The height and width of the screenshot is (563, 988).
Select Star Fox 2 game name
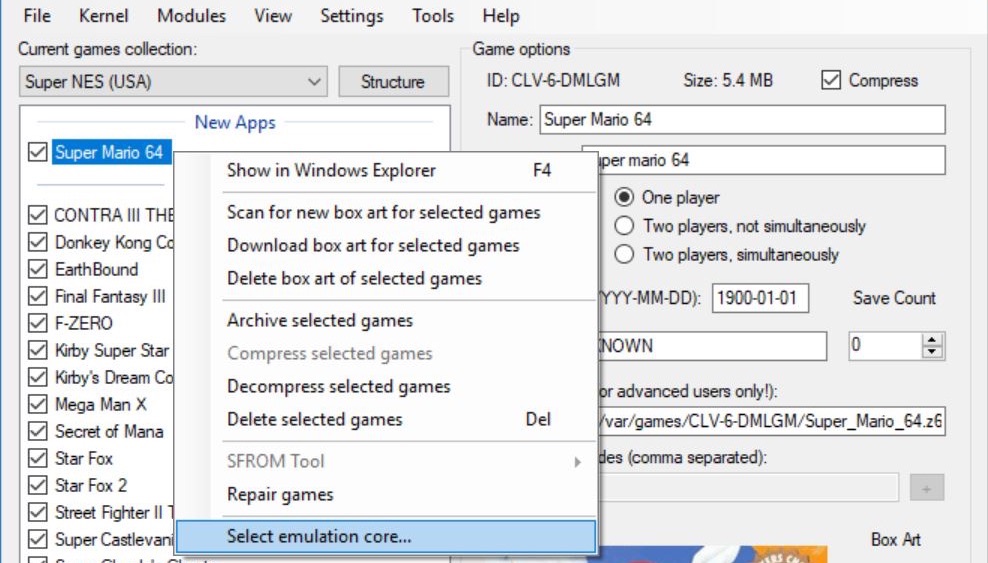click(x=91, y=486)
